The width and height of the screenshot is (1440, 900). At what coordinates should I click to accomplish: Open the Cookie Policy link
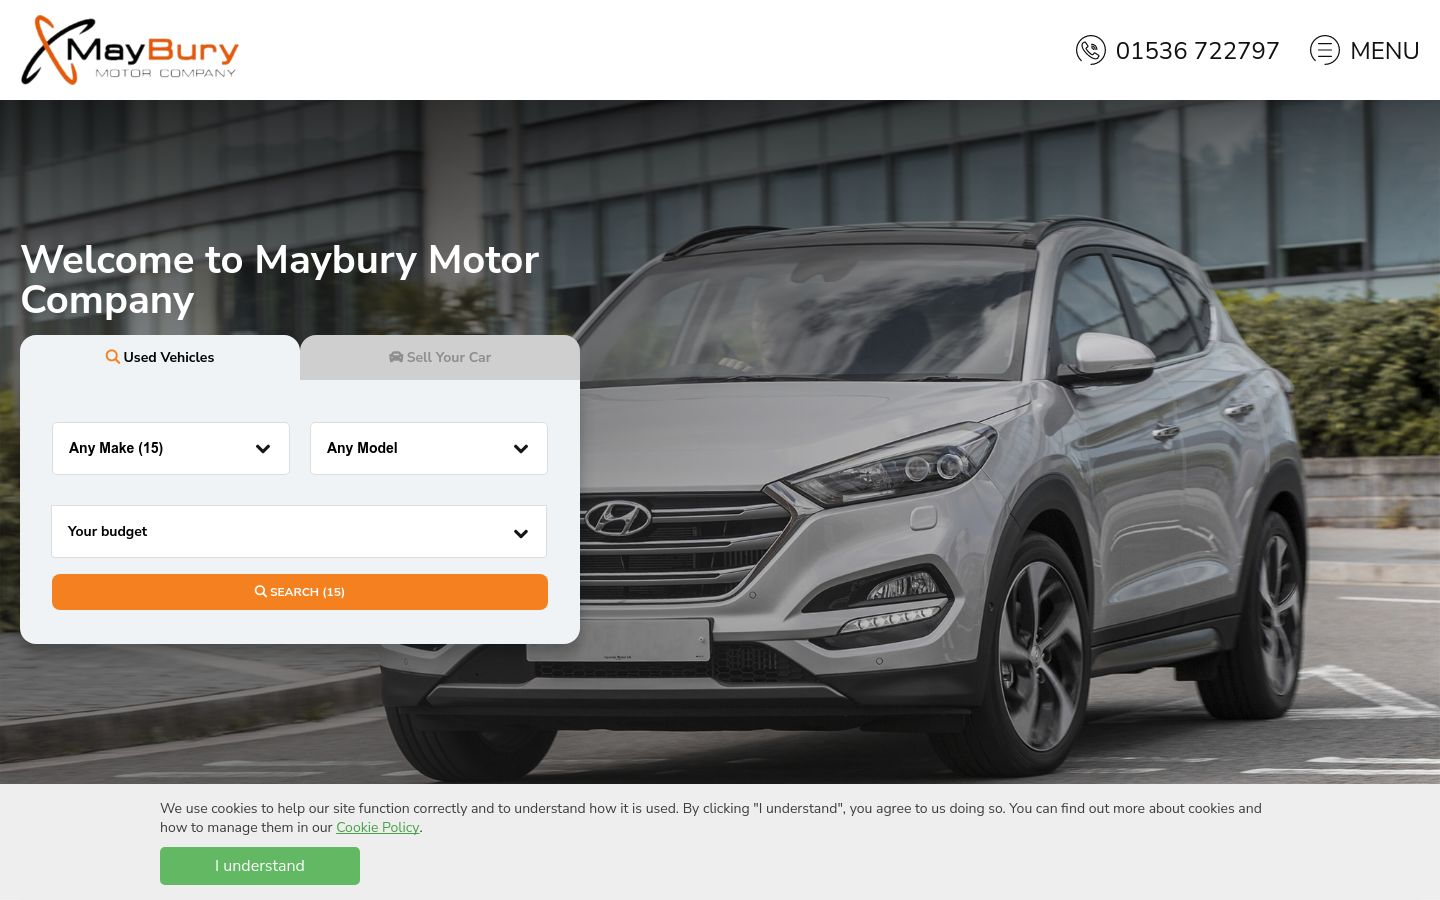(x=378, y=827)
